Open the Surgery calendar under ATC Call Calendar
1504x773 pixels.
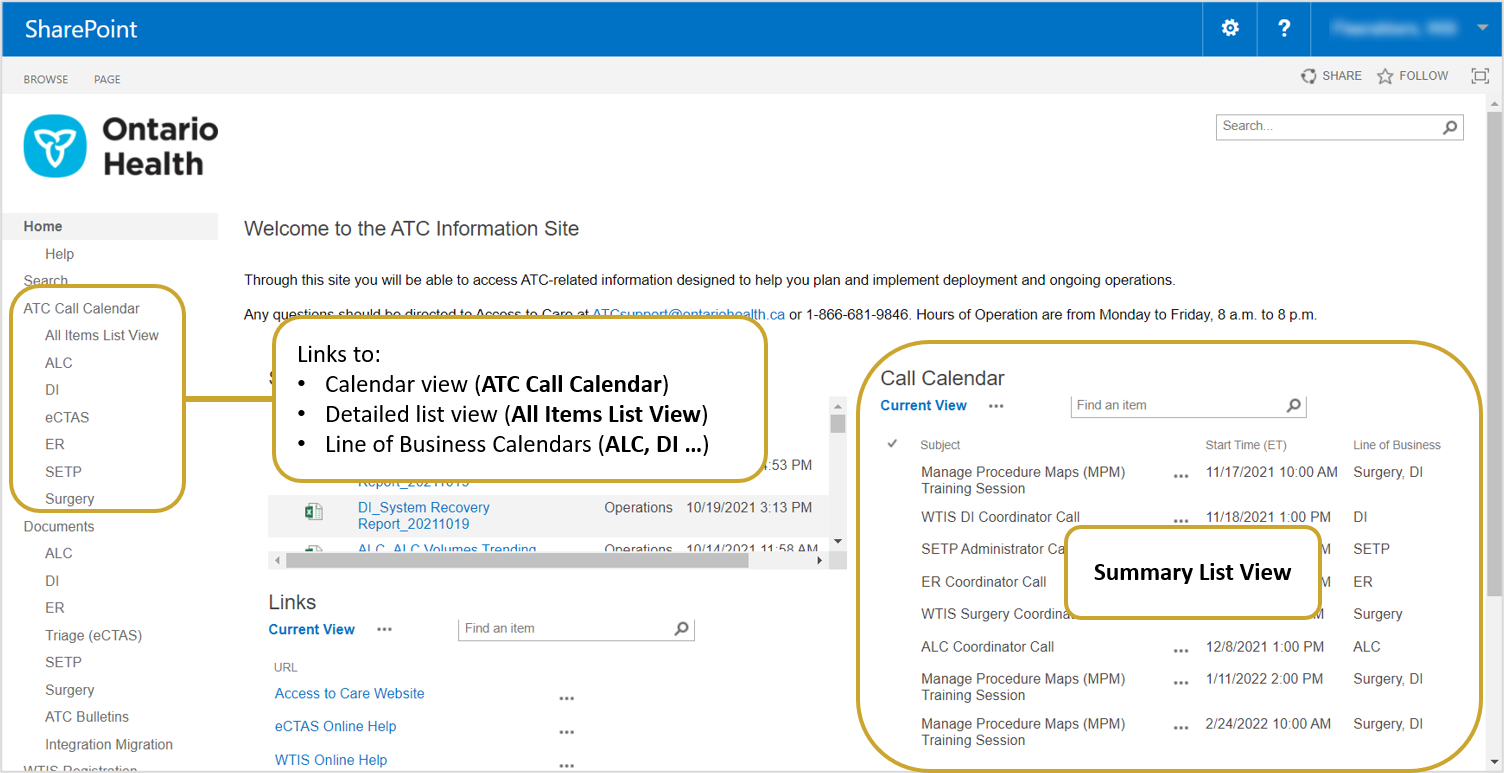(69, 499)
